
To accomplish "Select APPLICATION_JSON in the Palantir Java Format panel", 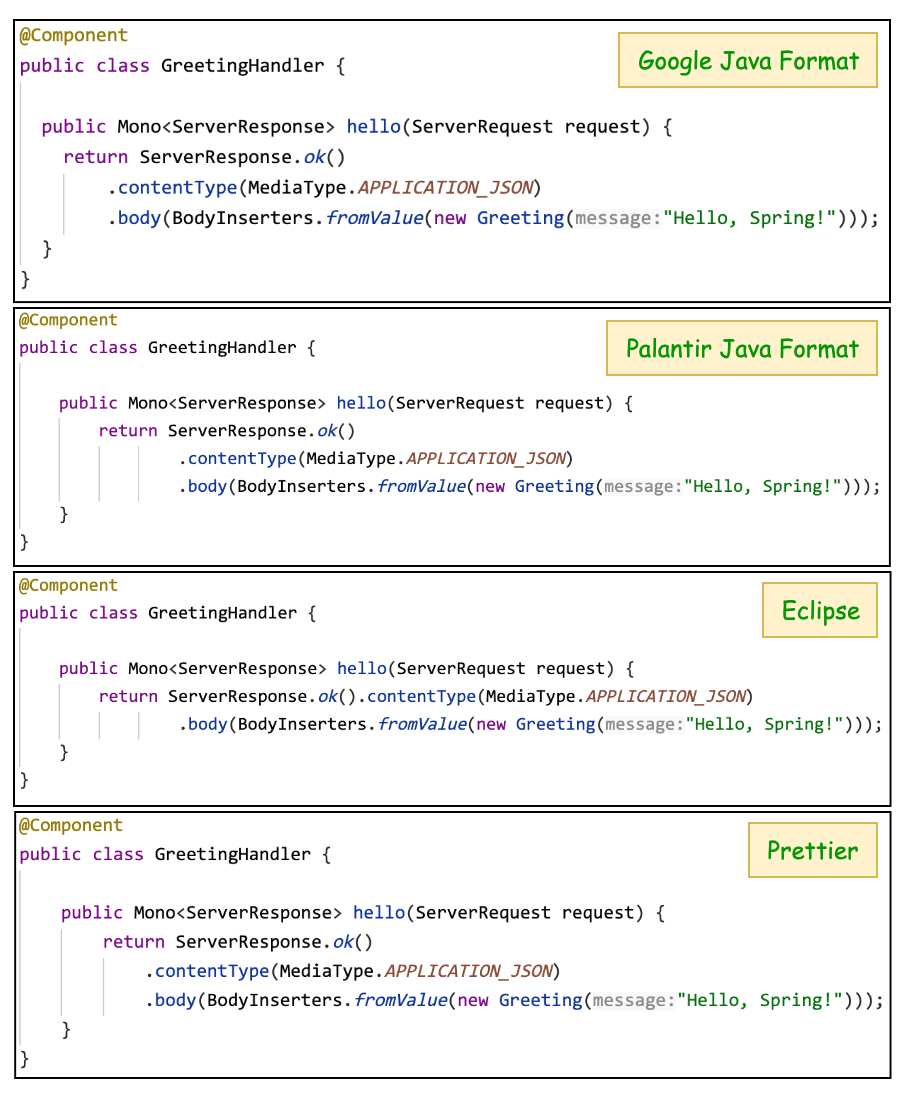I will click(x=486, y=459).
